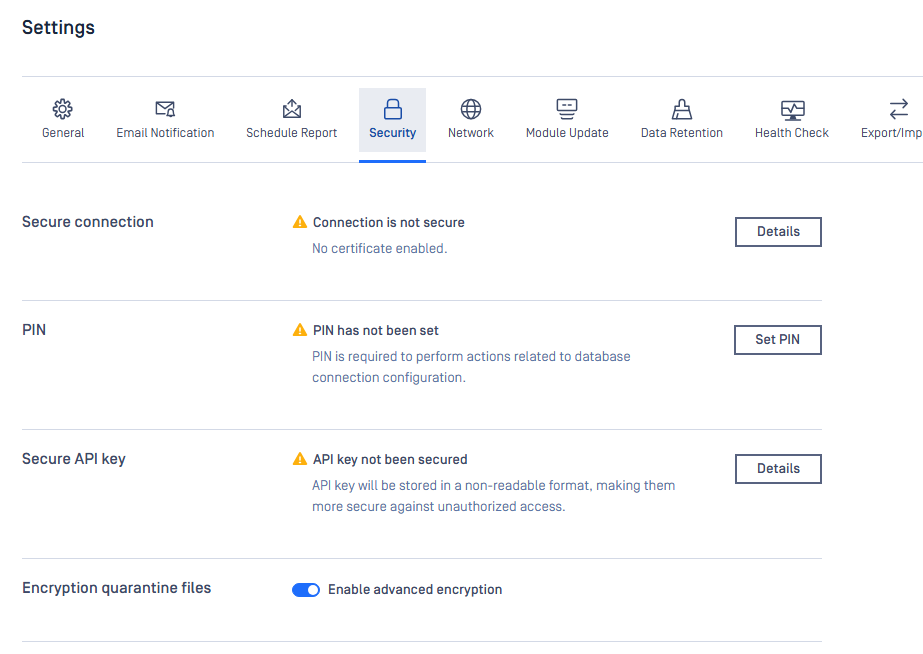Select the Schedule Report icon

point(291,109)
